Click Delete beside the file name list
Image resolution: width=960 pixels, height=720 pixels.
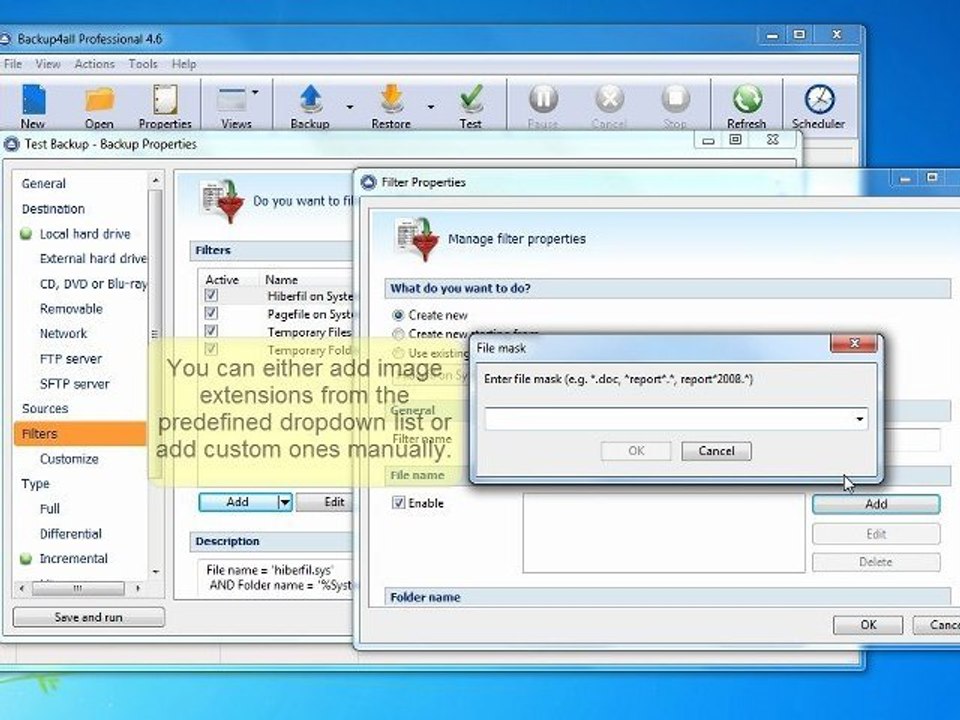point(876,562)
